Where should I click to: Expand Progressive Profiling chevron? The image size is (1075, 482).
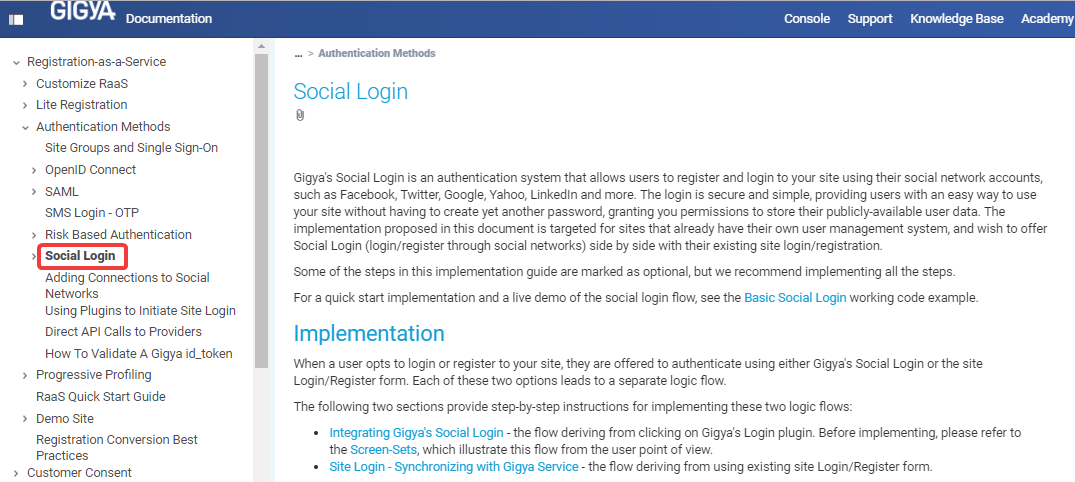[x=25, y=375]
